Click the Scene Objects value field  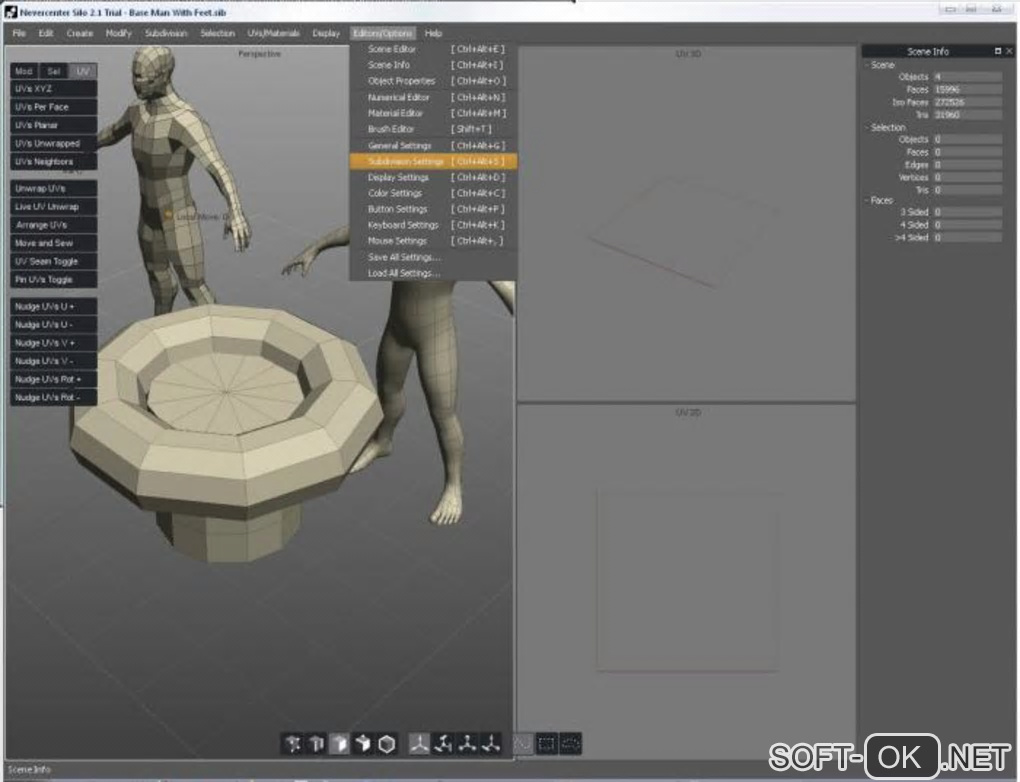(x=967, y=77)
